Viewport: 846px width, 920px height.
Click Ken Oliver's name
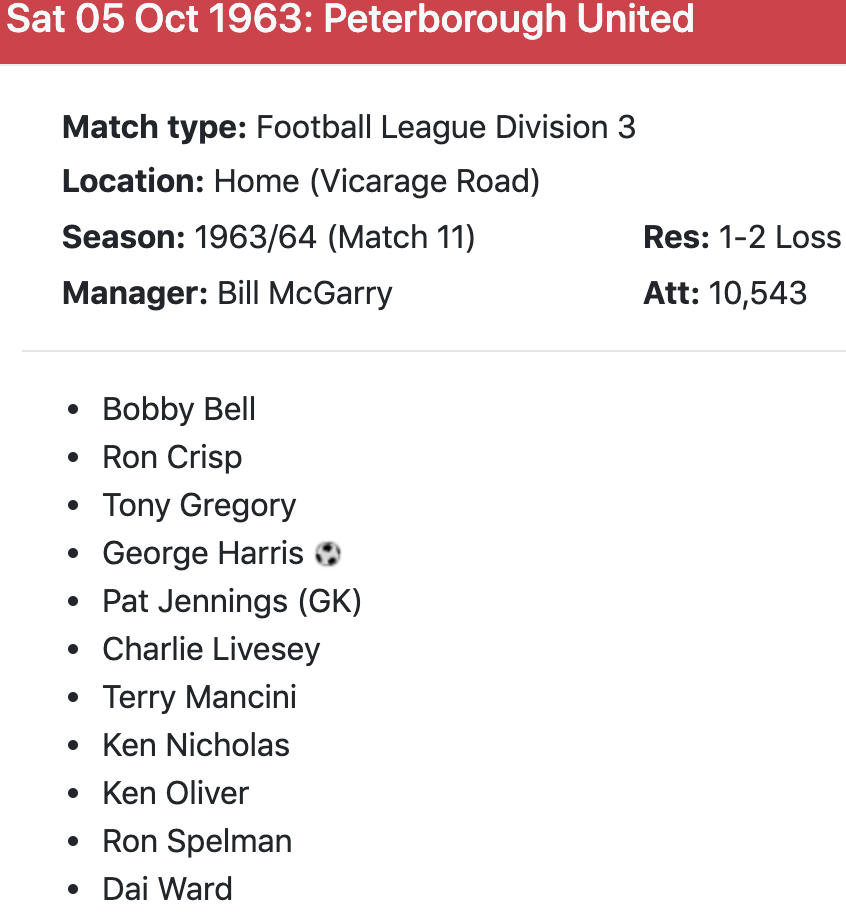coord(175,793)
